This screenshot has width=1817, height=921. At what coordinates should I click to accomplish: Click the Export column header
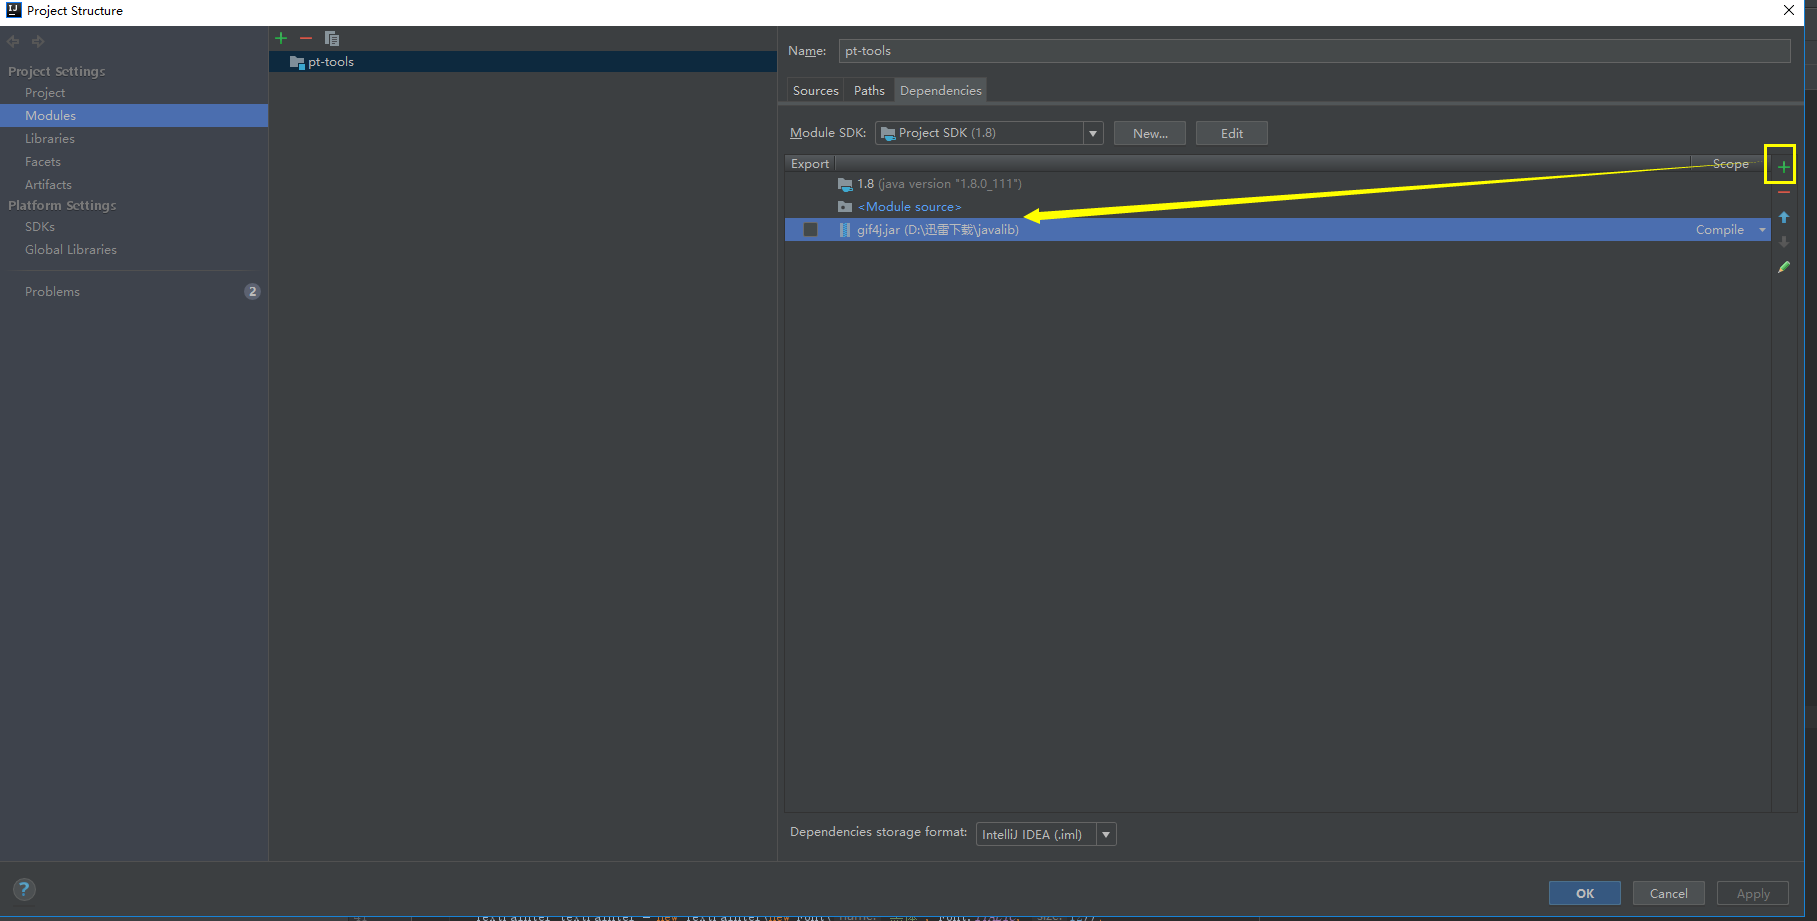810,164
